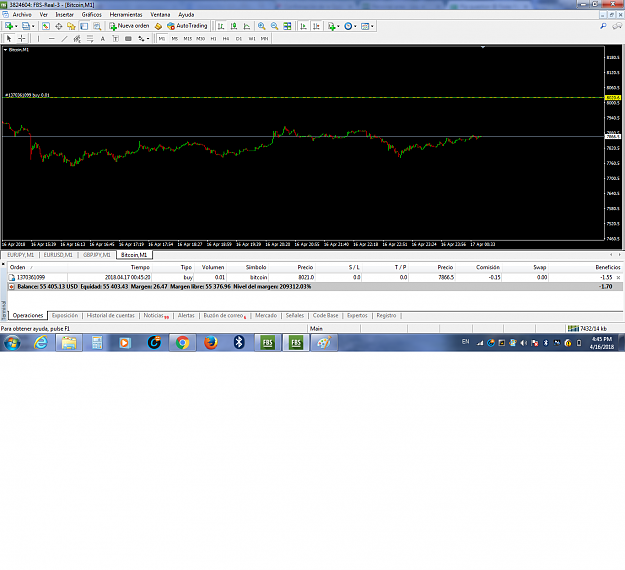Open the MetaEditor yellow book icon
This screenshot has height=570, width=625.
(x=159, y=26)
